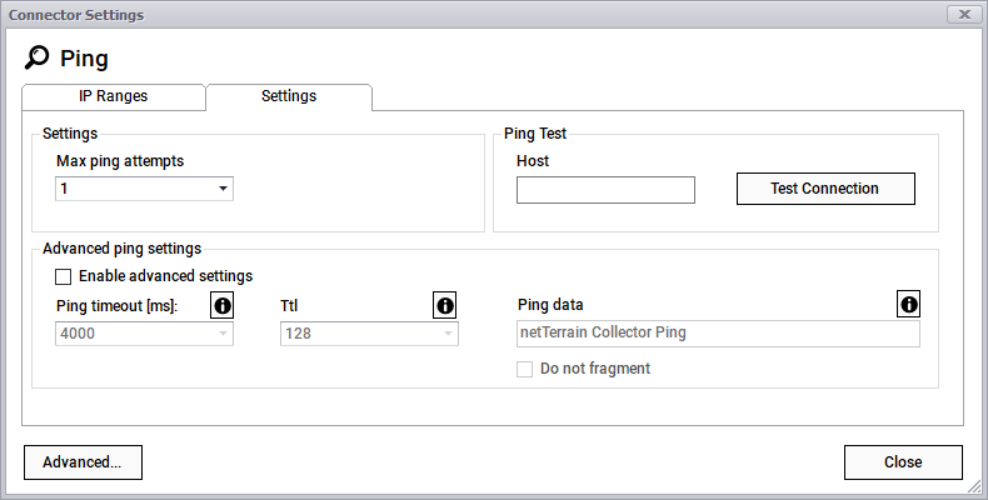The image size is (988, 500).
Task: Click the Advanced ping settings group label
Action: [122, 249]
